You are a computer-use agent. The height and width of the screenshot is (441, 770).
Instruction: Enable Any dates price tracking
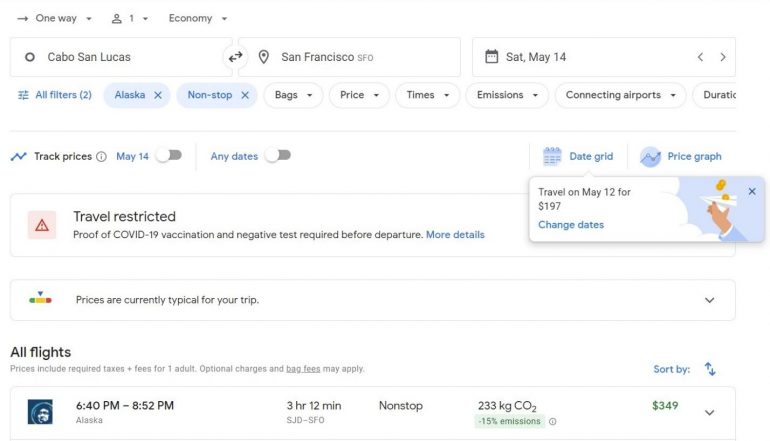277,156
